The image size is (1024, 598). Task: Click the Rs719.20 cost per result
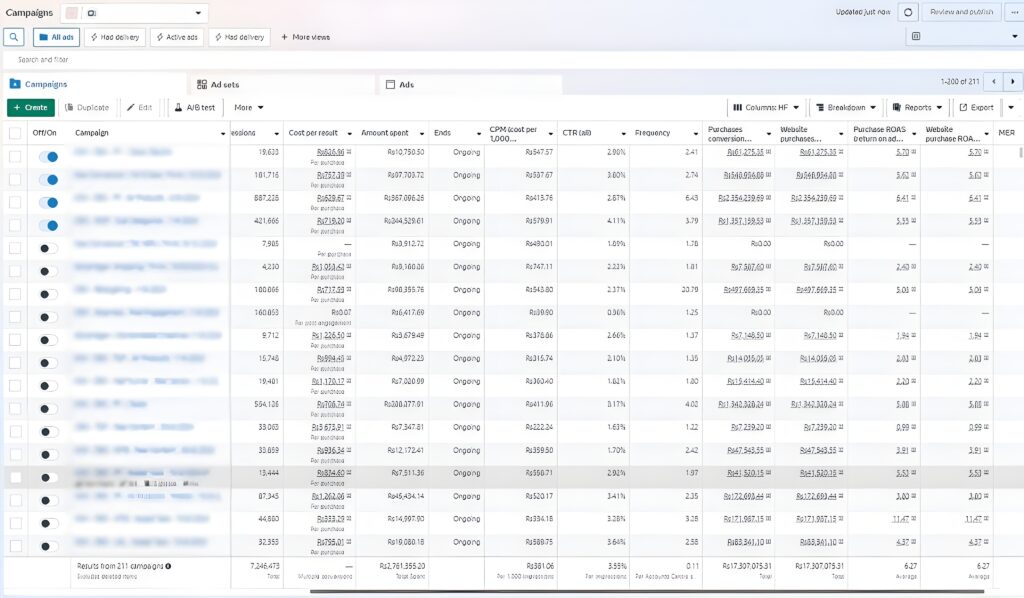(330, 221)
